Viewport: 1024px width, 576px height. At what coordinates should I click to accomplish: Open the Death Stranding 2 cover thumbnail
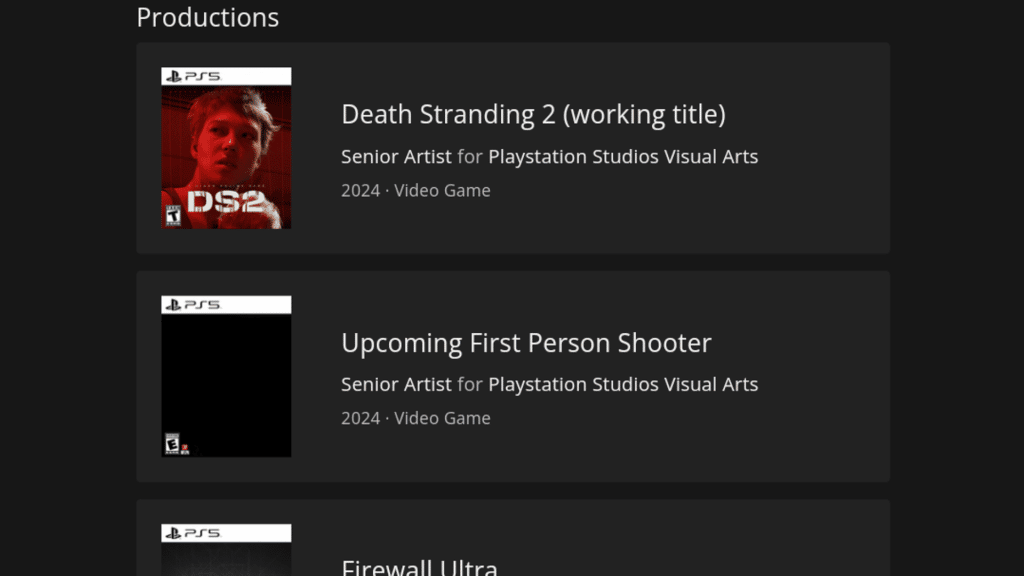pyautogui.click(x=226, y=148)
